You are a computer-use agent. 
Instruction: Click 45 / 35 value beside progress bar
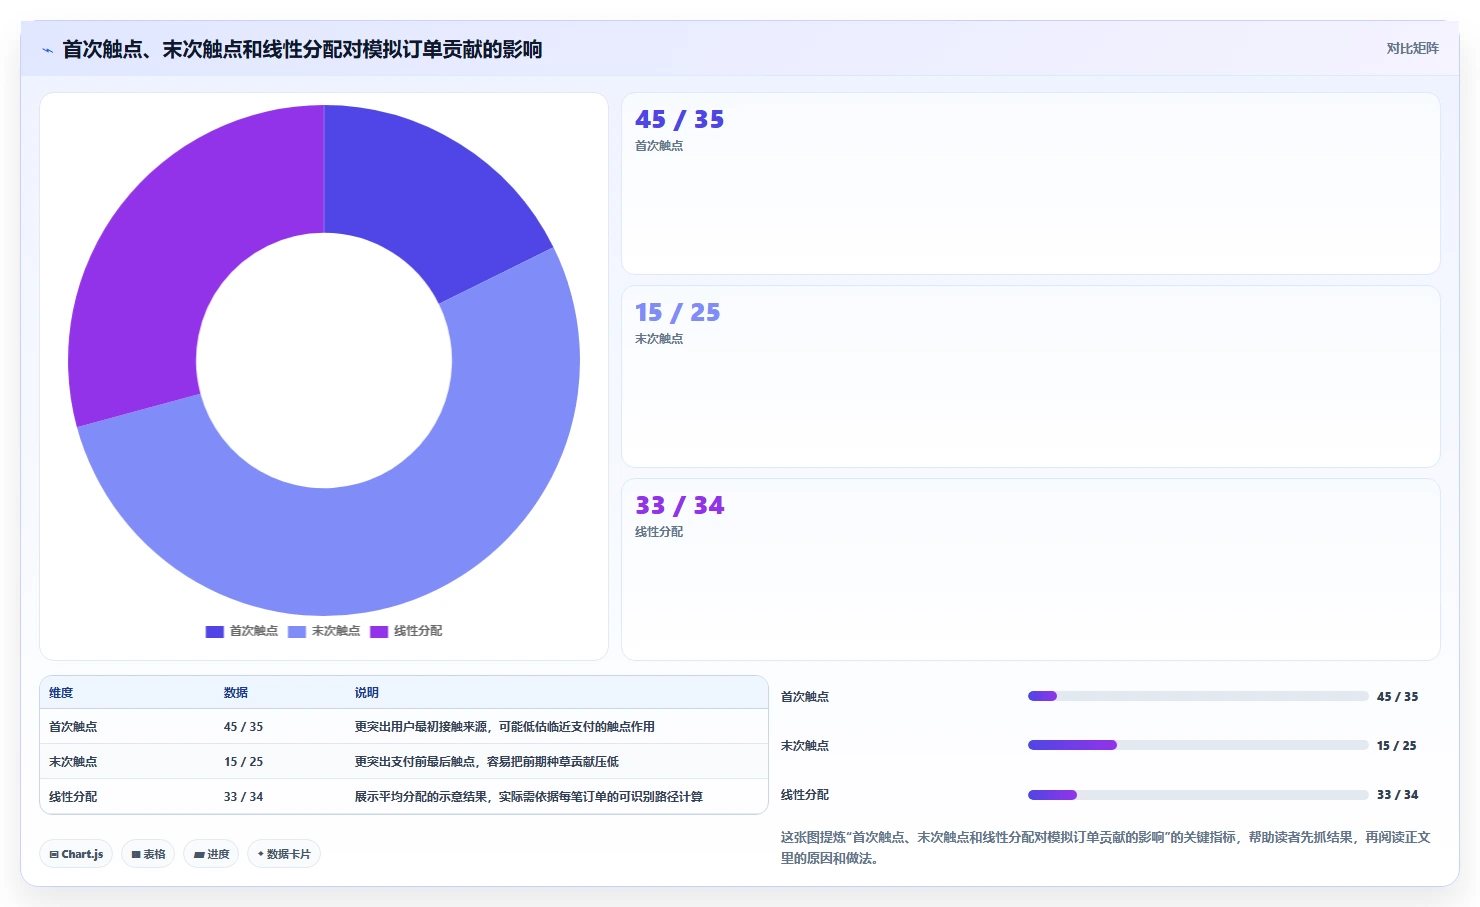point(1397,697)
